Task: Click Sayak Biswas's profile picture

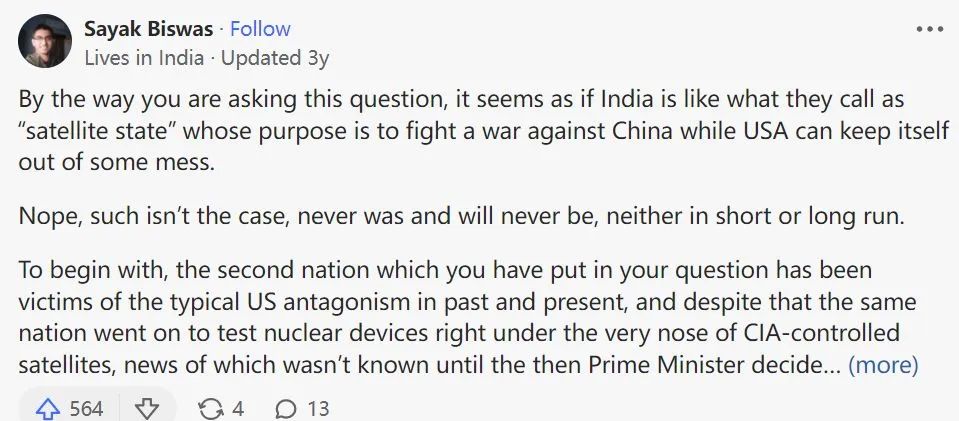Action: [x=45, y=42]
